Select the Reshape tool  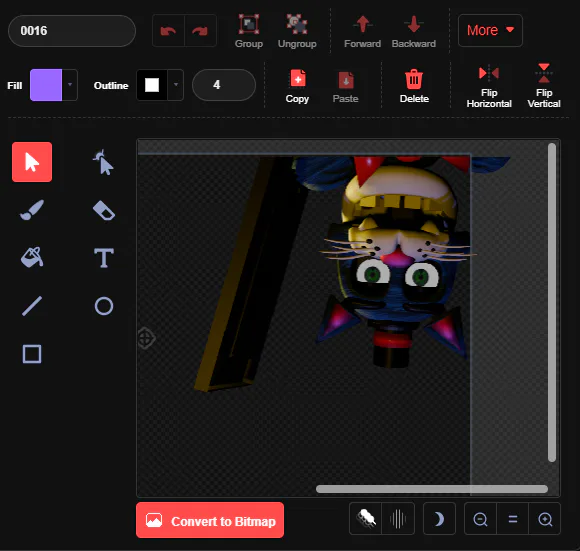104,162
